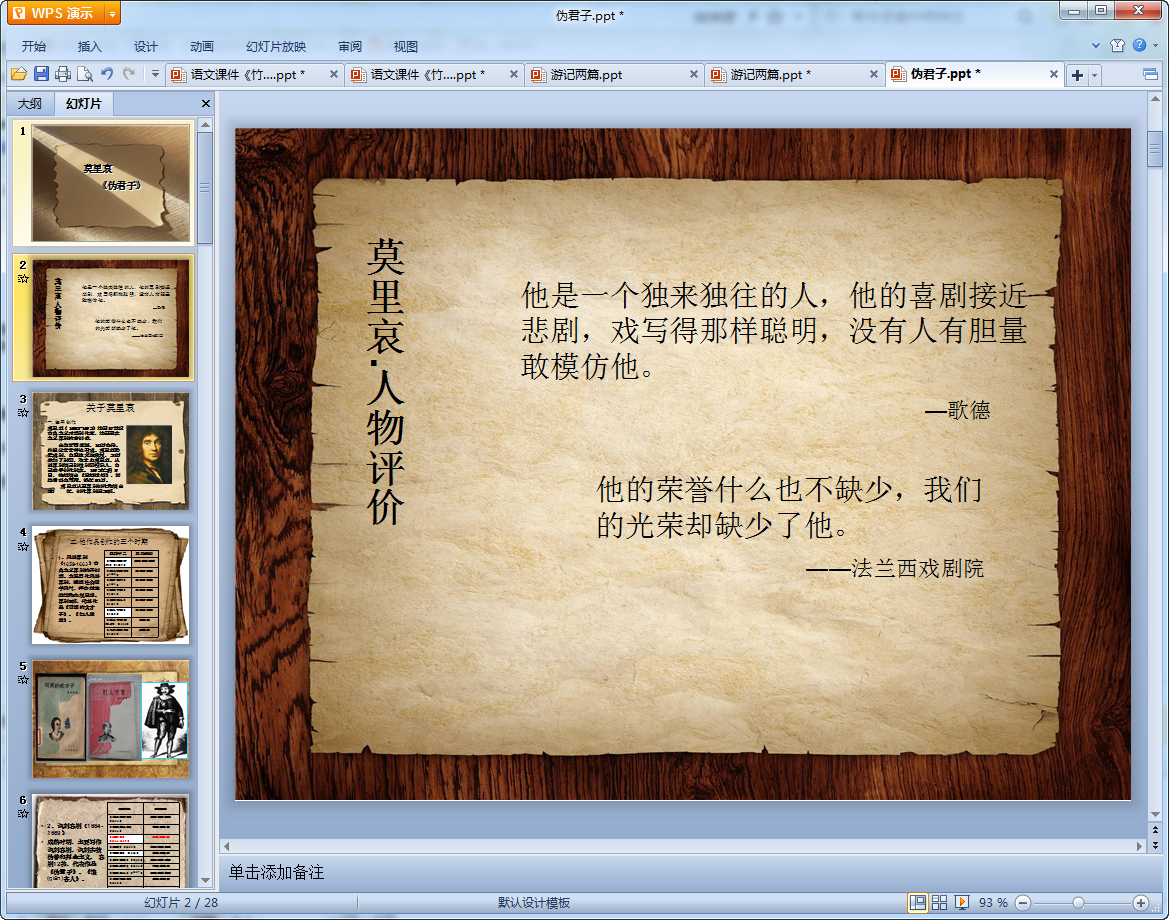The width and height of the screenshot is (1169, 920).
Task: Click the animation star icon under slide 6
Action: point(23,813)
